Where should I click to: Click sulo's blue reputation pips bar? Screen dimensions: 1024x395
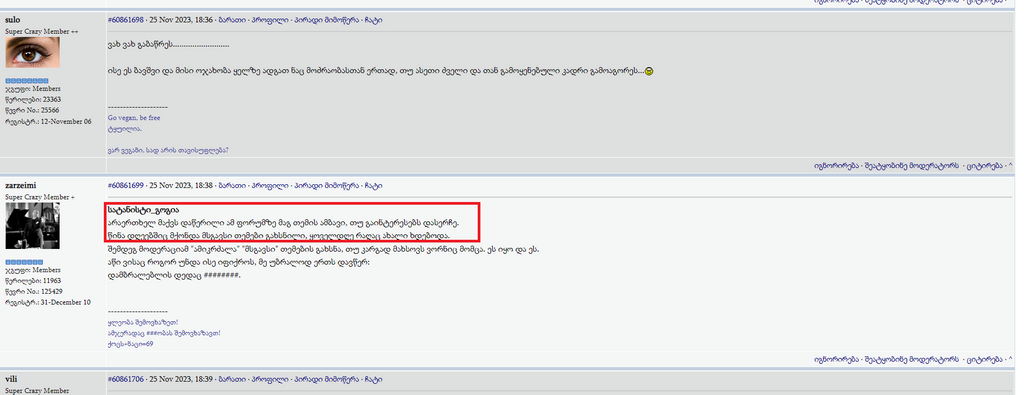point(27,81)
